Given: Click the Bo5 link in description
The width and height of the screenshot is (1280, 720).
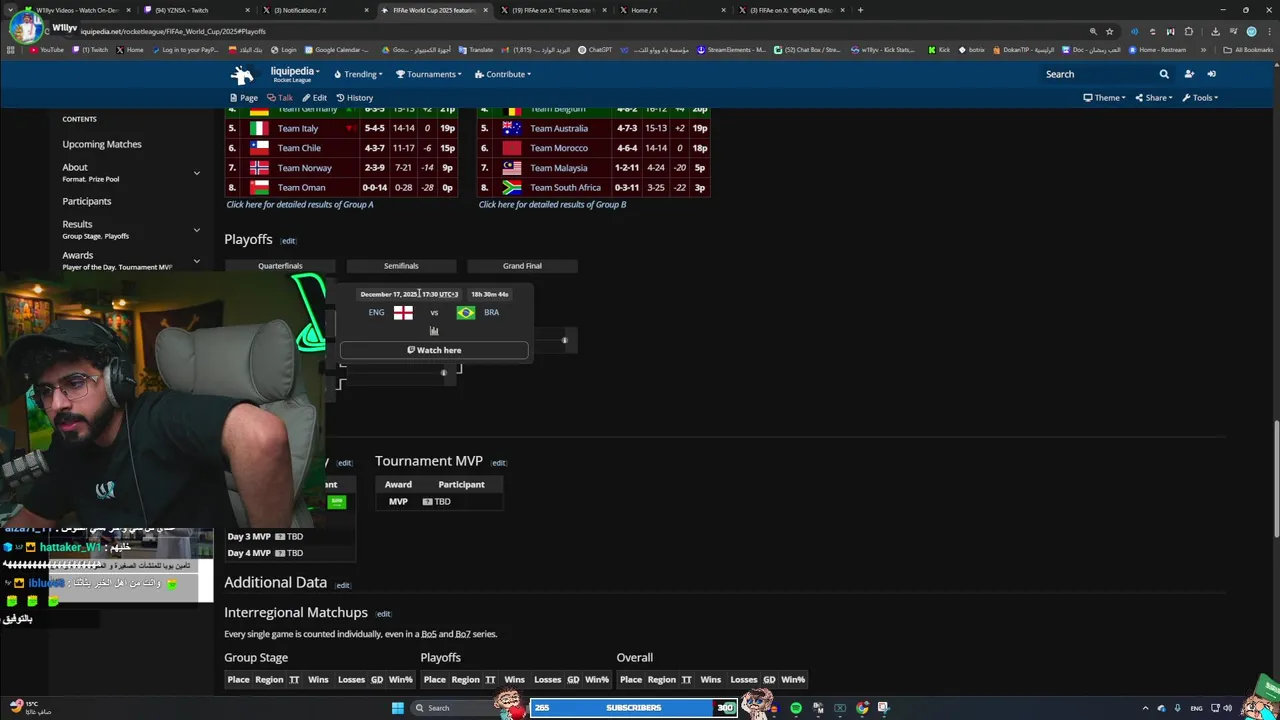Looking at the screenshot, I should coord(429,634).
